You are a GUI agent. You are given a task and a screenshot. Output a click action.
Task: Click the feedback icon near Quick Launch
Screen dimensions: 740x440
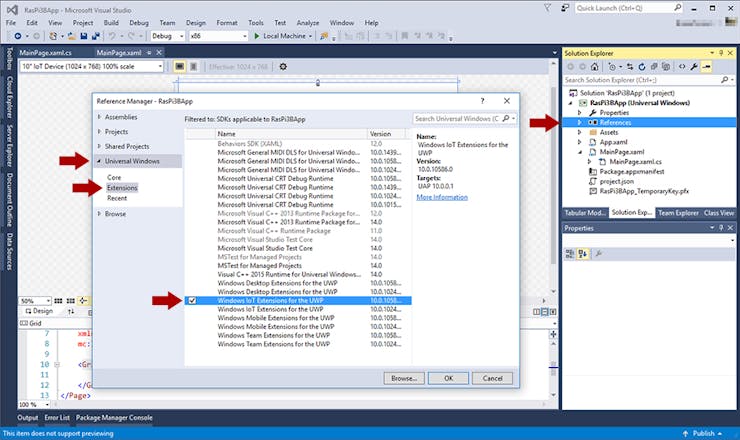565,8
